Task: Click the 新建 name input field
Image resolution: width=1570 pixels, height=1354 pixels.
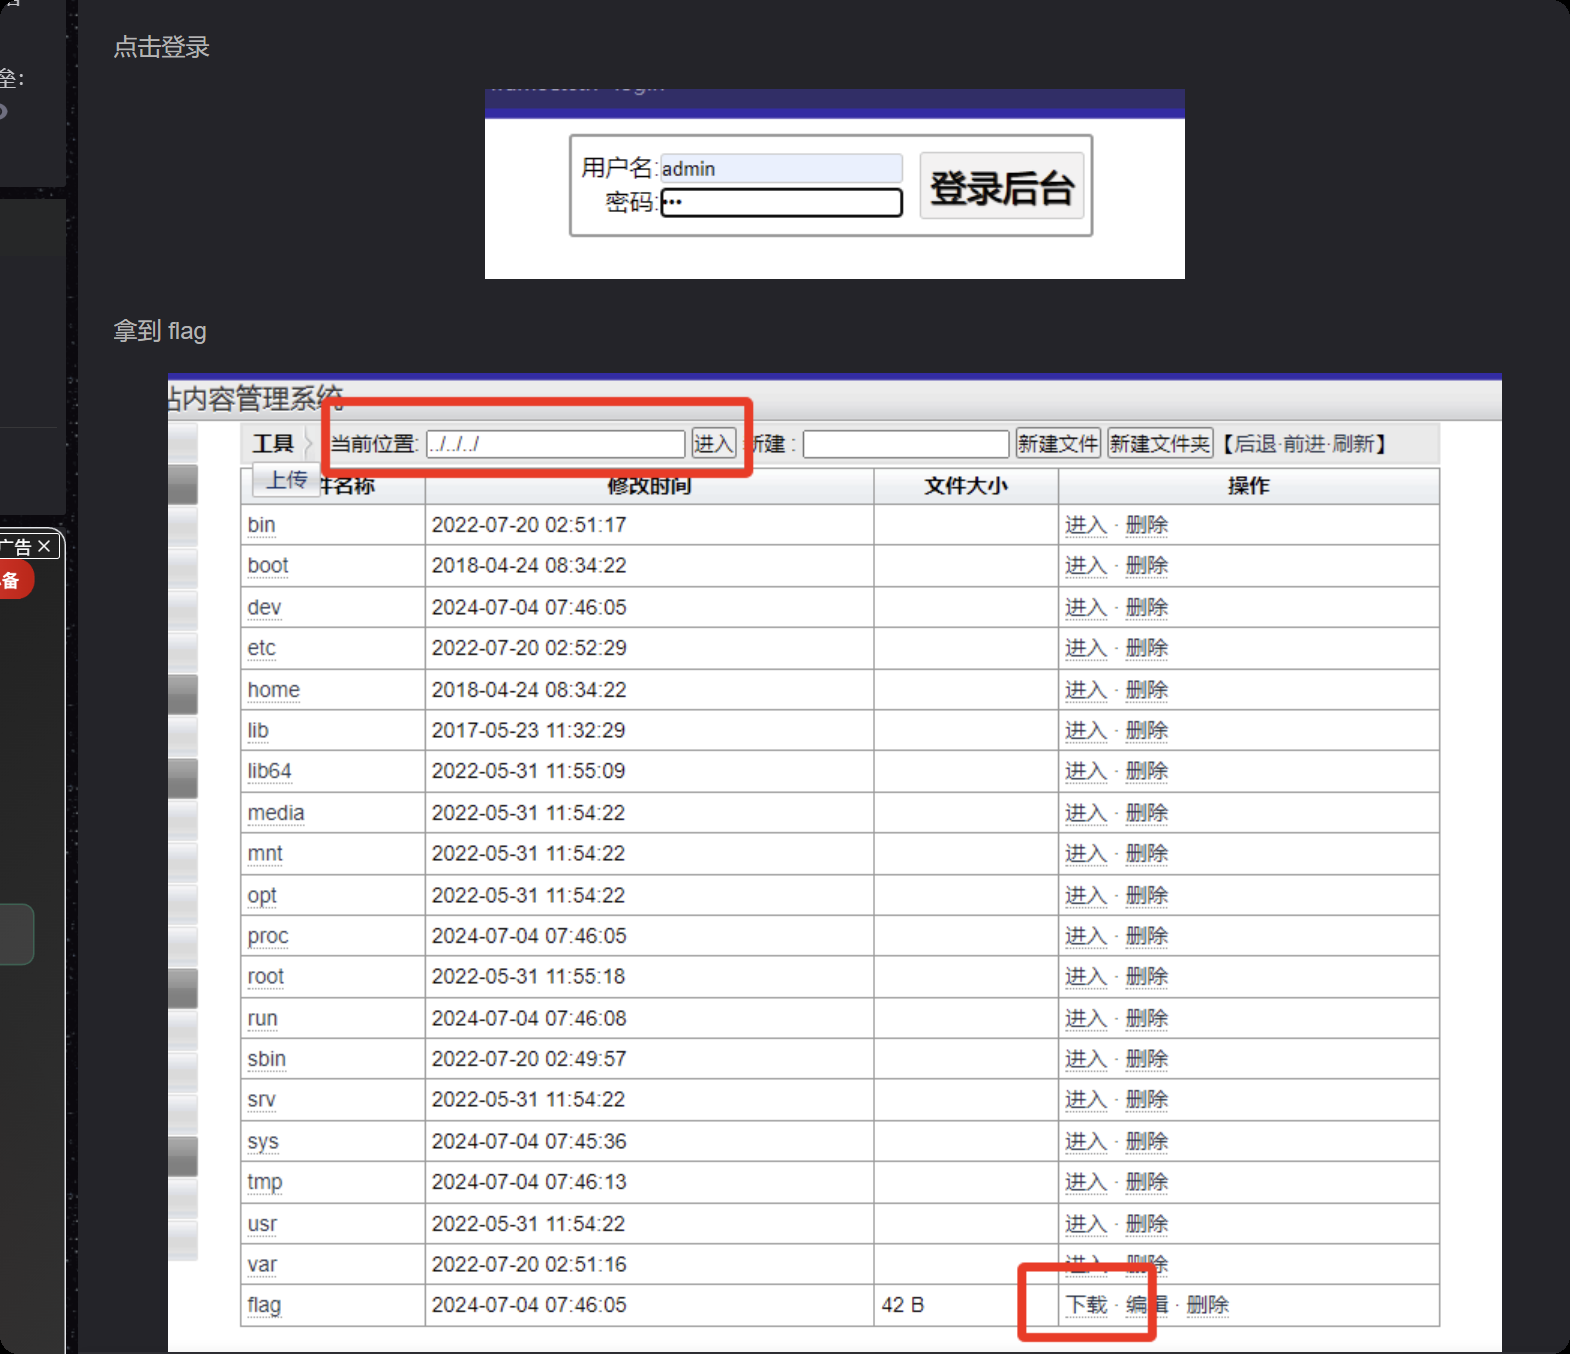Action: (905, 444)
